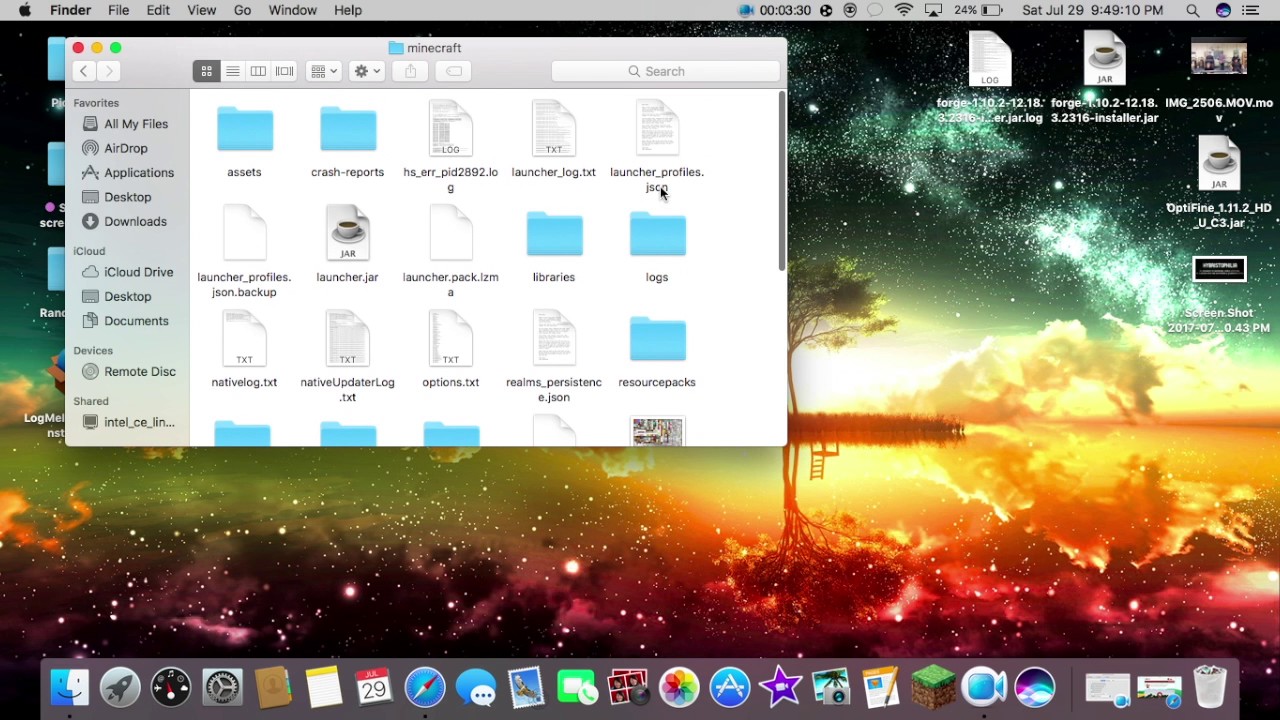Open the libraries folder
This screenshot has width=1280, height=720.
pyautogui.click(x=554, y=236)
